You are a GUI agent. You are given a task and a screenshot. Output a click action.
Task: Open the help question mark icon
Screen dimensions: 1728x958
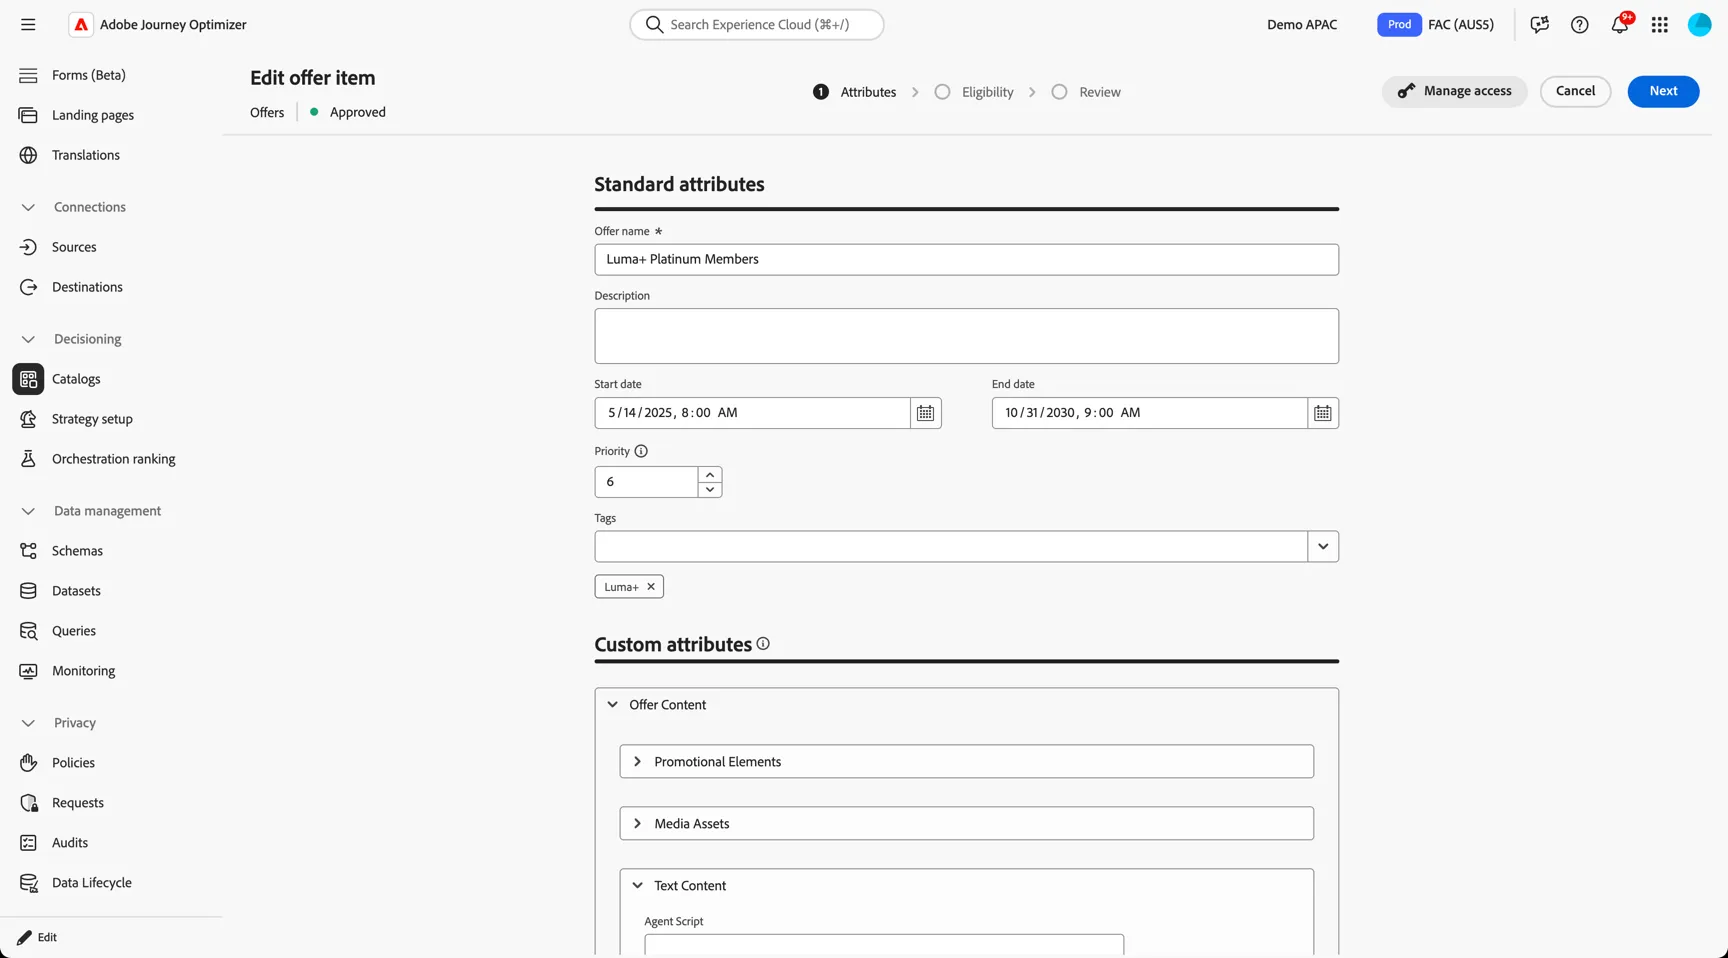tap(1579, 24)
